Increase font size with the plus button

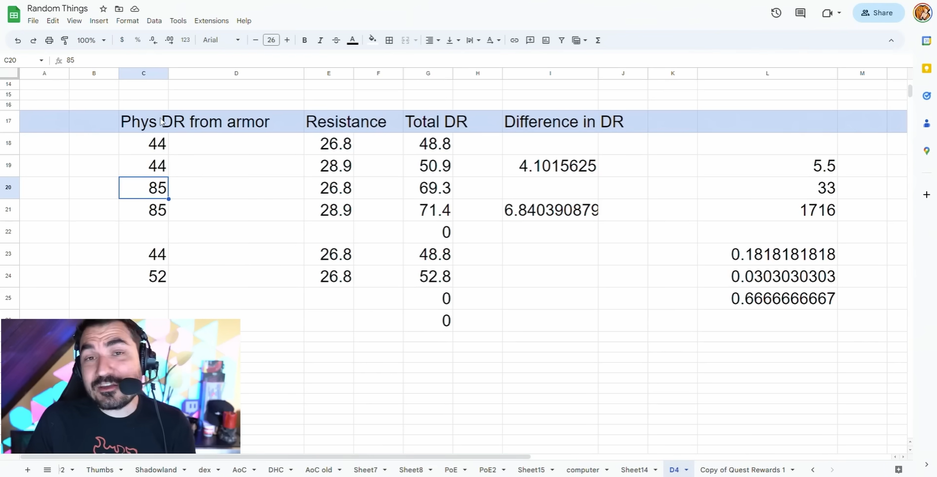(287, 40)
